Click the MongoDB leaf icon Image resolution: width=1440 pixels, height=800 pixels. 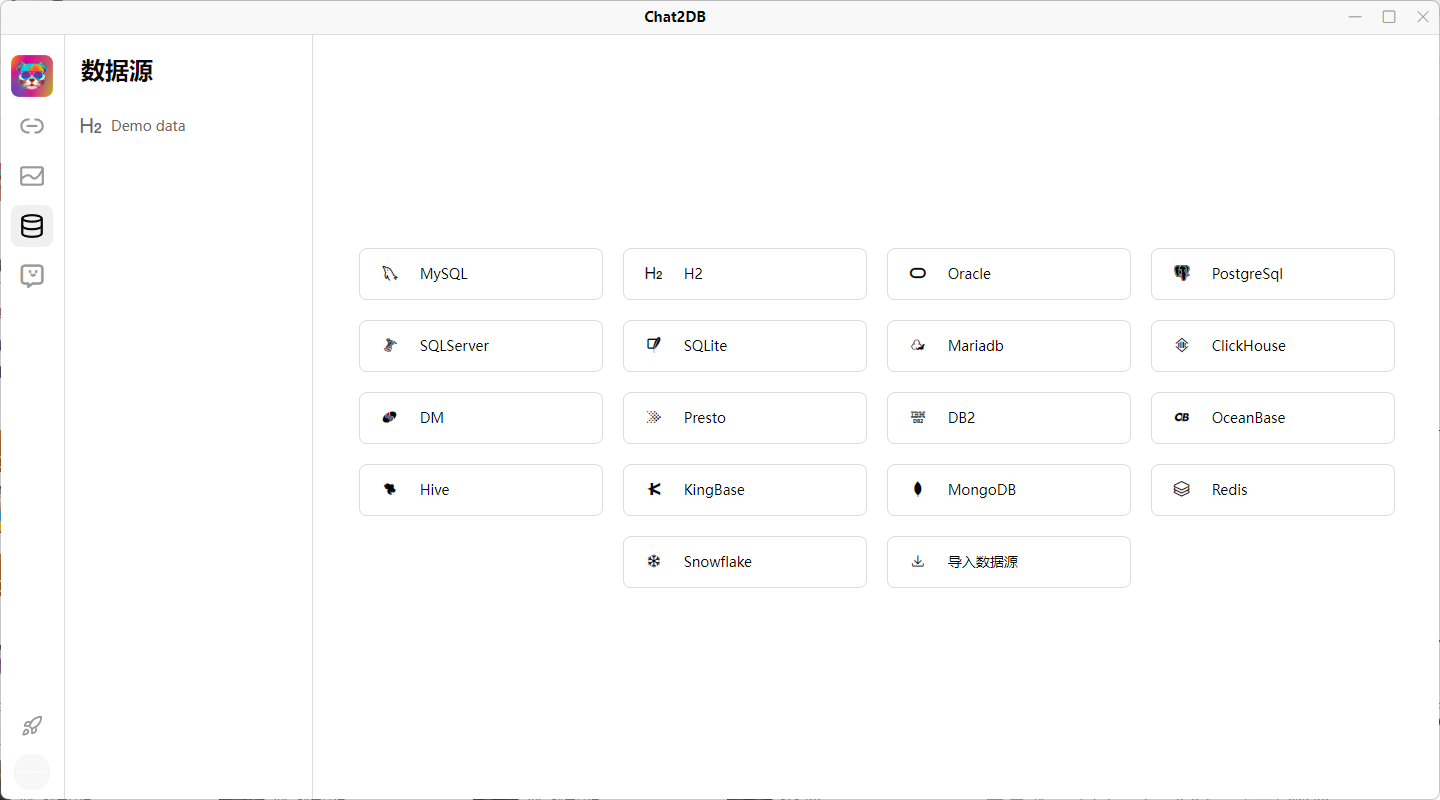[x=918, y=490]
